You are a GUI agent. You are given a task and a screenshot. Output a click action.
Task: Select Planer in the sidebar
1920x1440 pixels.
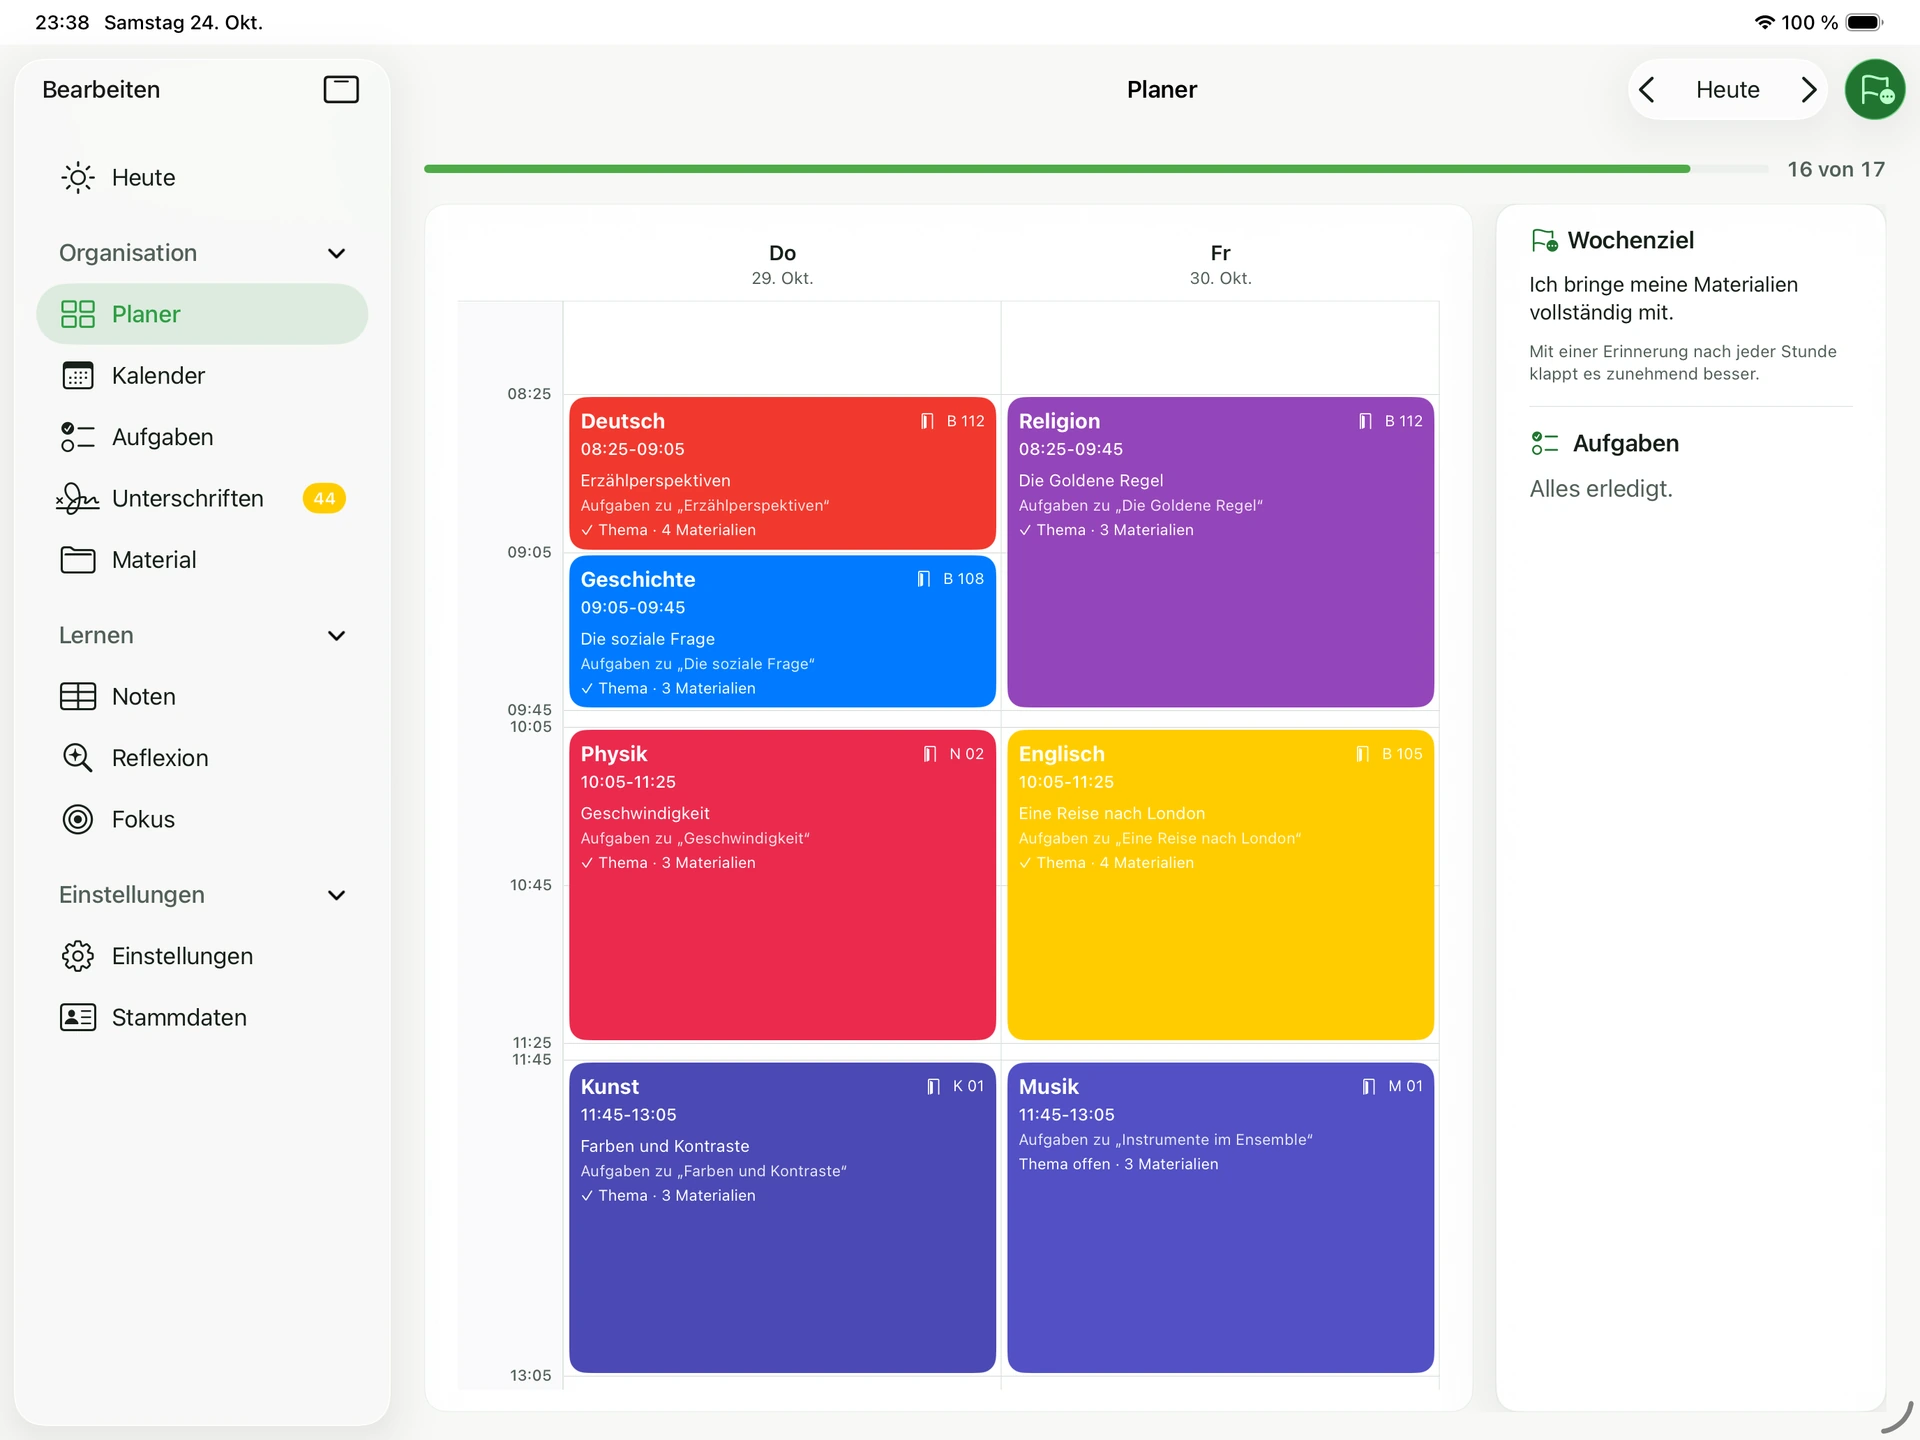click(x=202, y=314)
